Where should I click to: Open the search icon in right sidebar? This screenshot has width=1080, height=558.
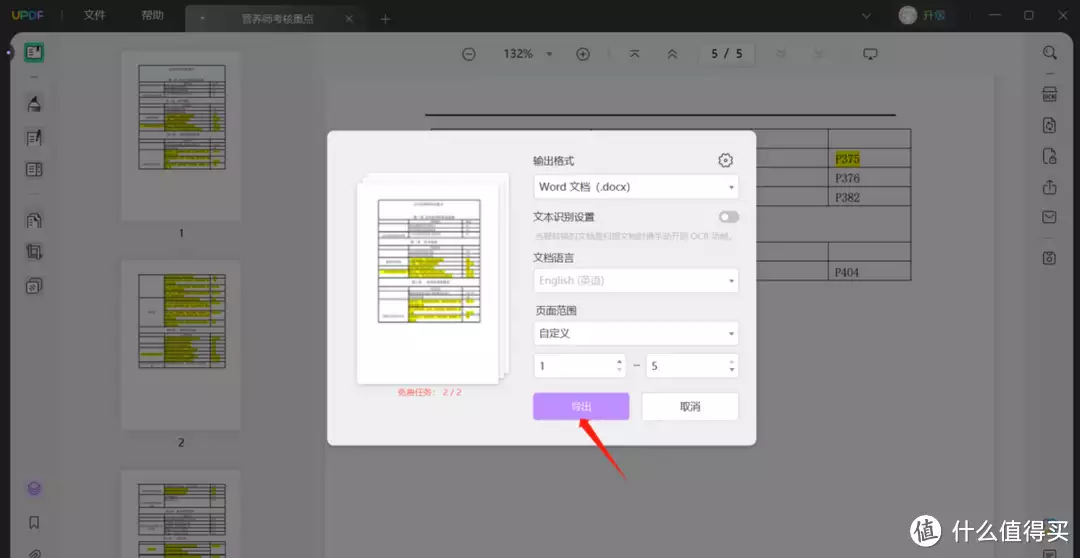(x=1049, y=53)
